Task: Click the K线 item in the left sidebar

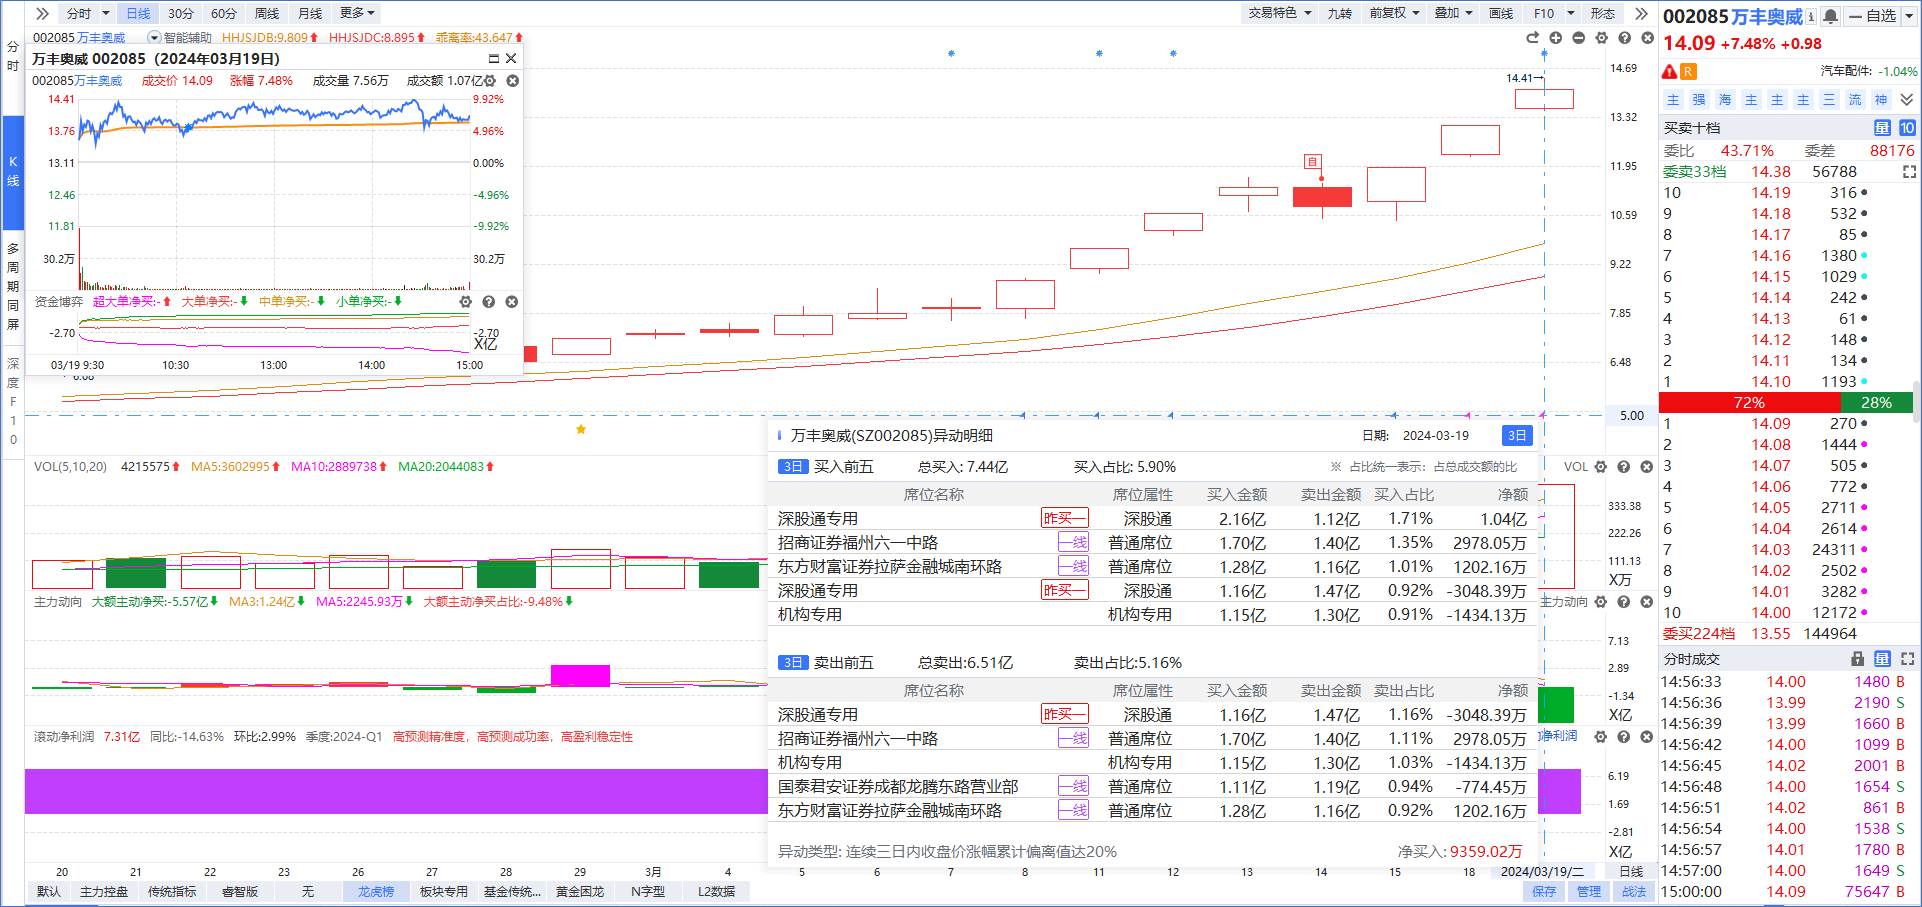Action: (x=13, y=172)
